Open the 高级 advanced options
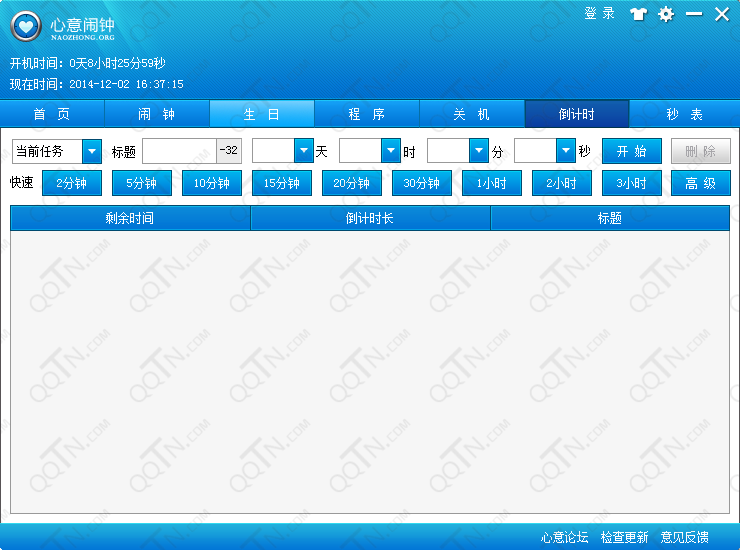Screen dimensions: 740x550 tap(701, 183)
